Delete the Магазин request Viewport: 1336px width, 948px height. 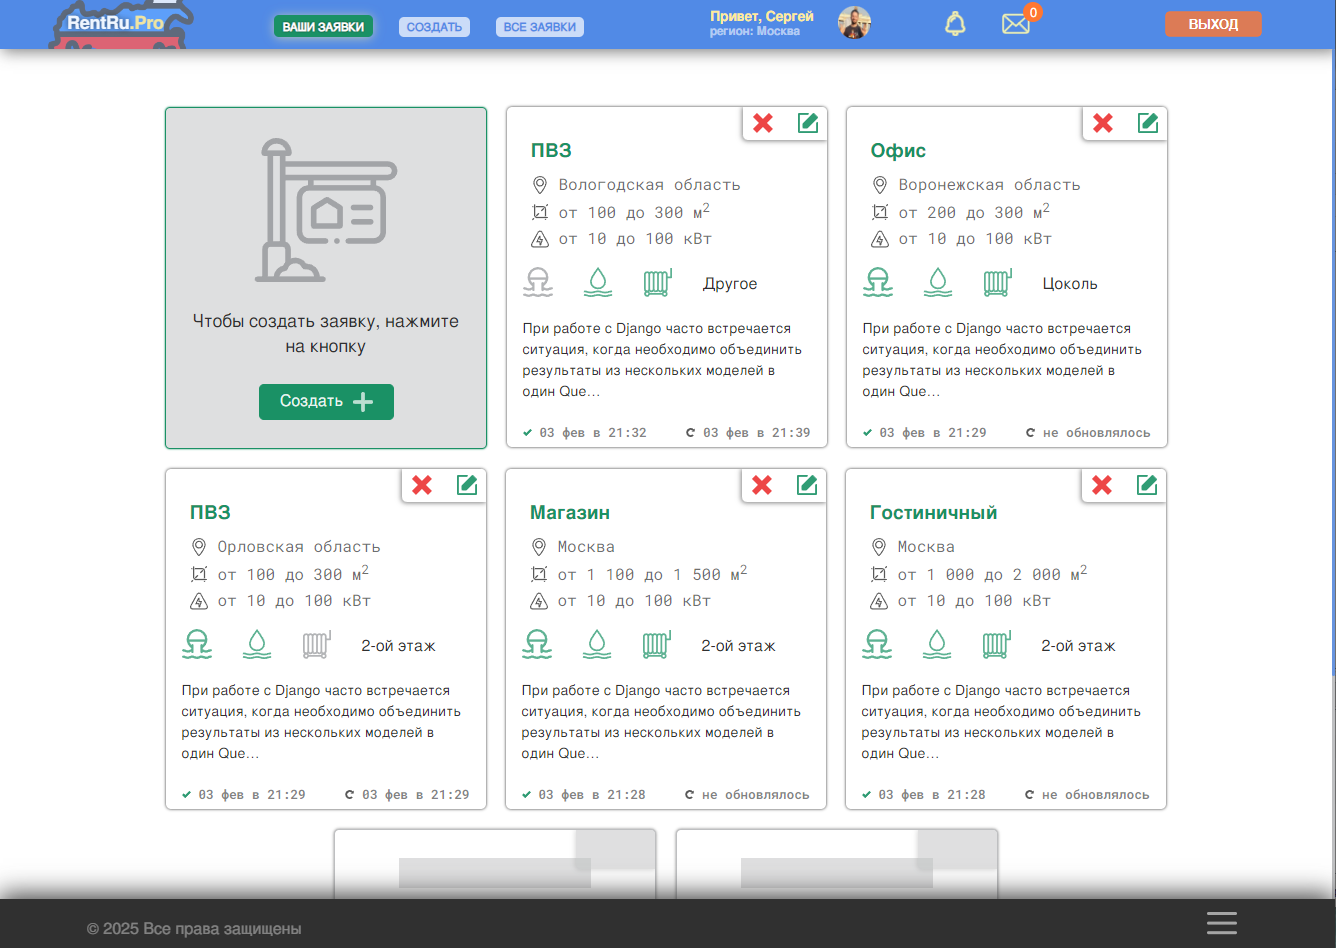coord(762,485)
